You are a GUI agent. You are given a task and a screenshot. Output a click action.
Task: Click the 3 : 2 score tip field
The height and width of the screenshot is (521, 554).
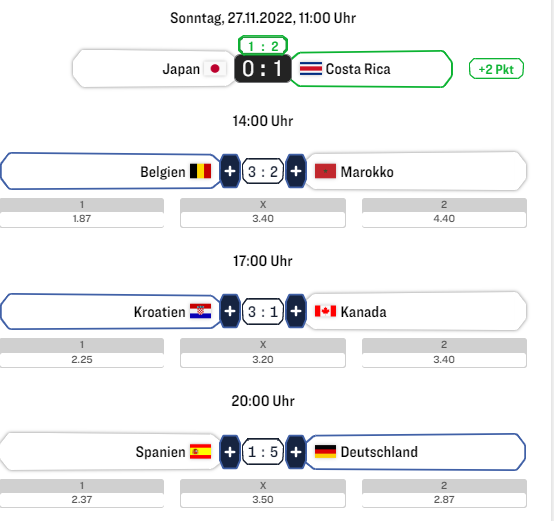[263, 171]
